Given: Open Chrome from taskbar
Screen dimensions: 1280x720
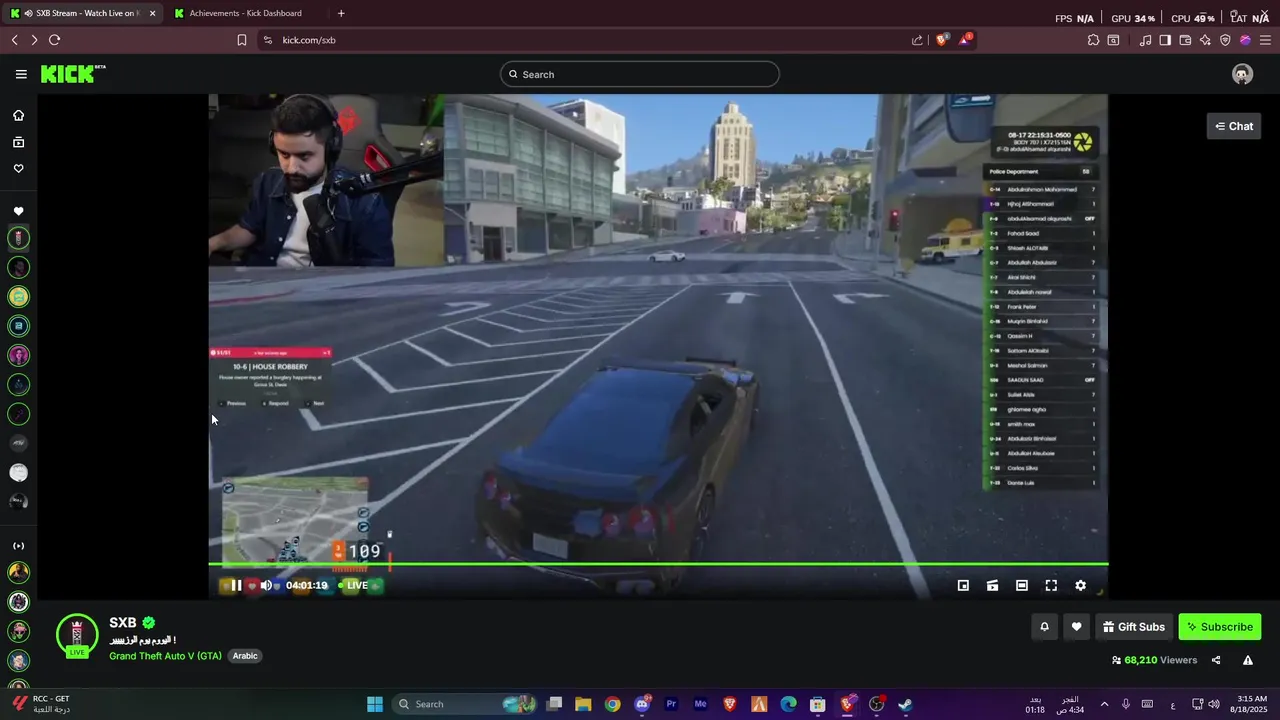Looking at the screenshot, I should 612,704.
